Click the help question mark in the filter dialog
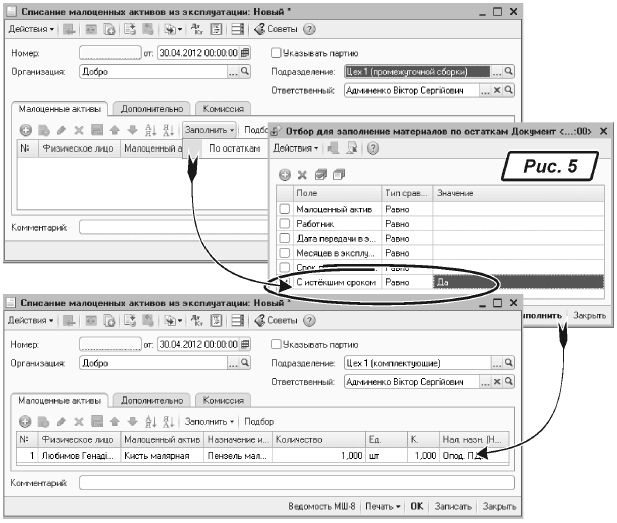This screenshot has height=523, width=617. [372, 148]
